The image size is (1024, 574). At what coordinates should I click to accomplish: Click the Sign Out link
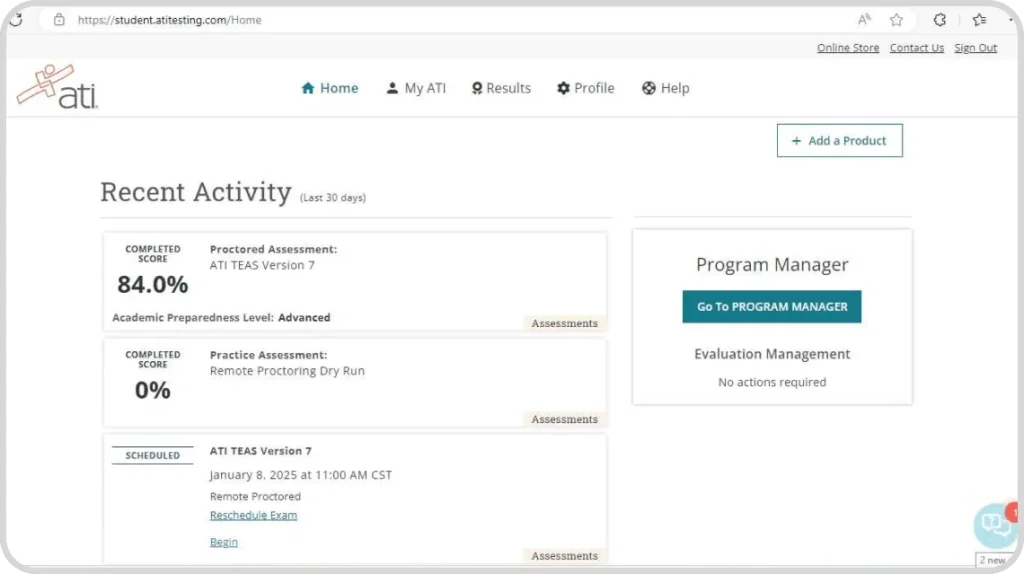click(976, 48)
